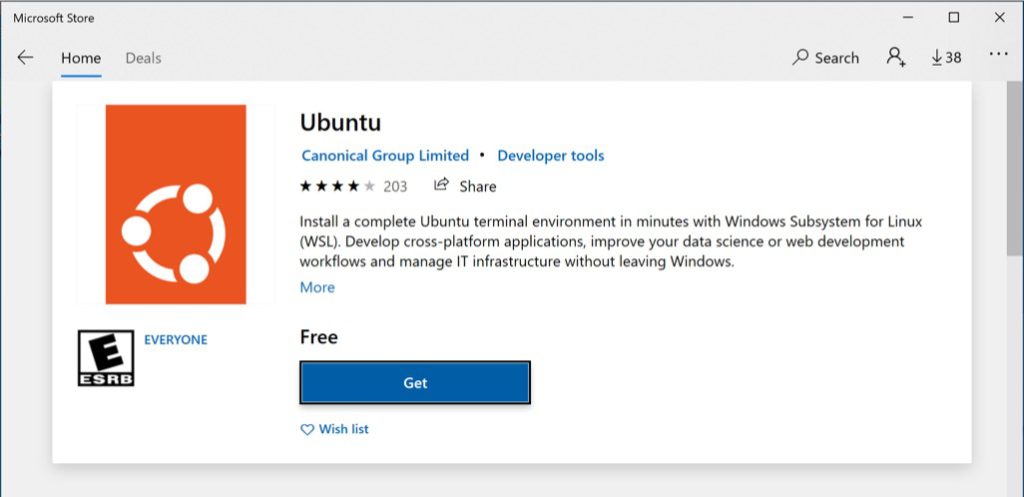Click the Ubuntu title text
Screen dimensions: 1024x497
coord(340,122)
